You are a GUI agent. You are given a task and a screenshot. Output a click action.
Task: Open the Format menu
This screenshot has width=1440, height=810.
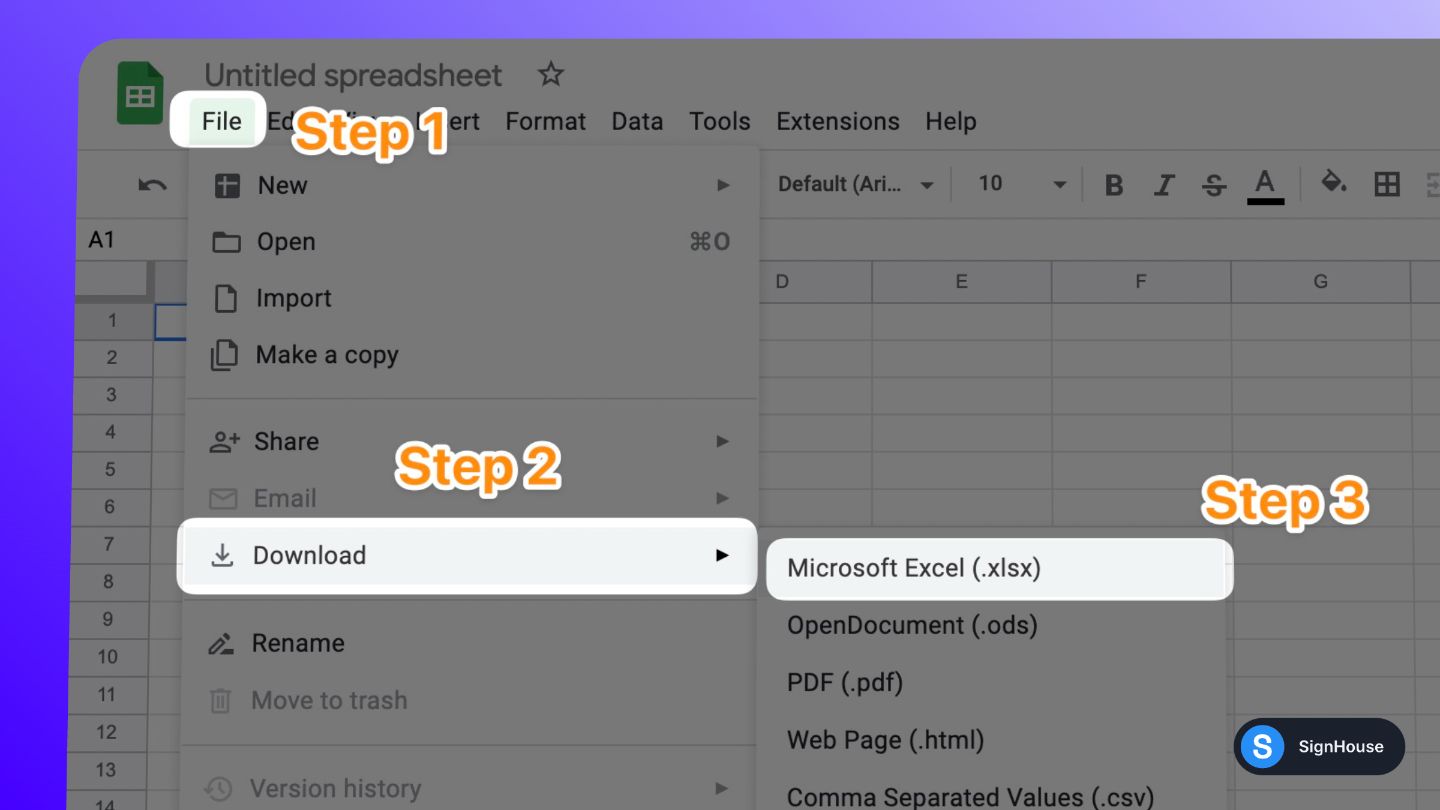click(545, 121)
